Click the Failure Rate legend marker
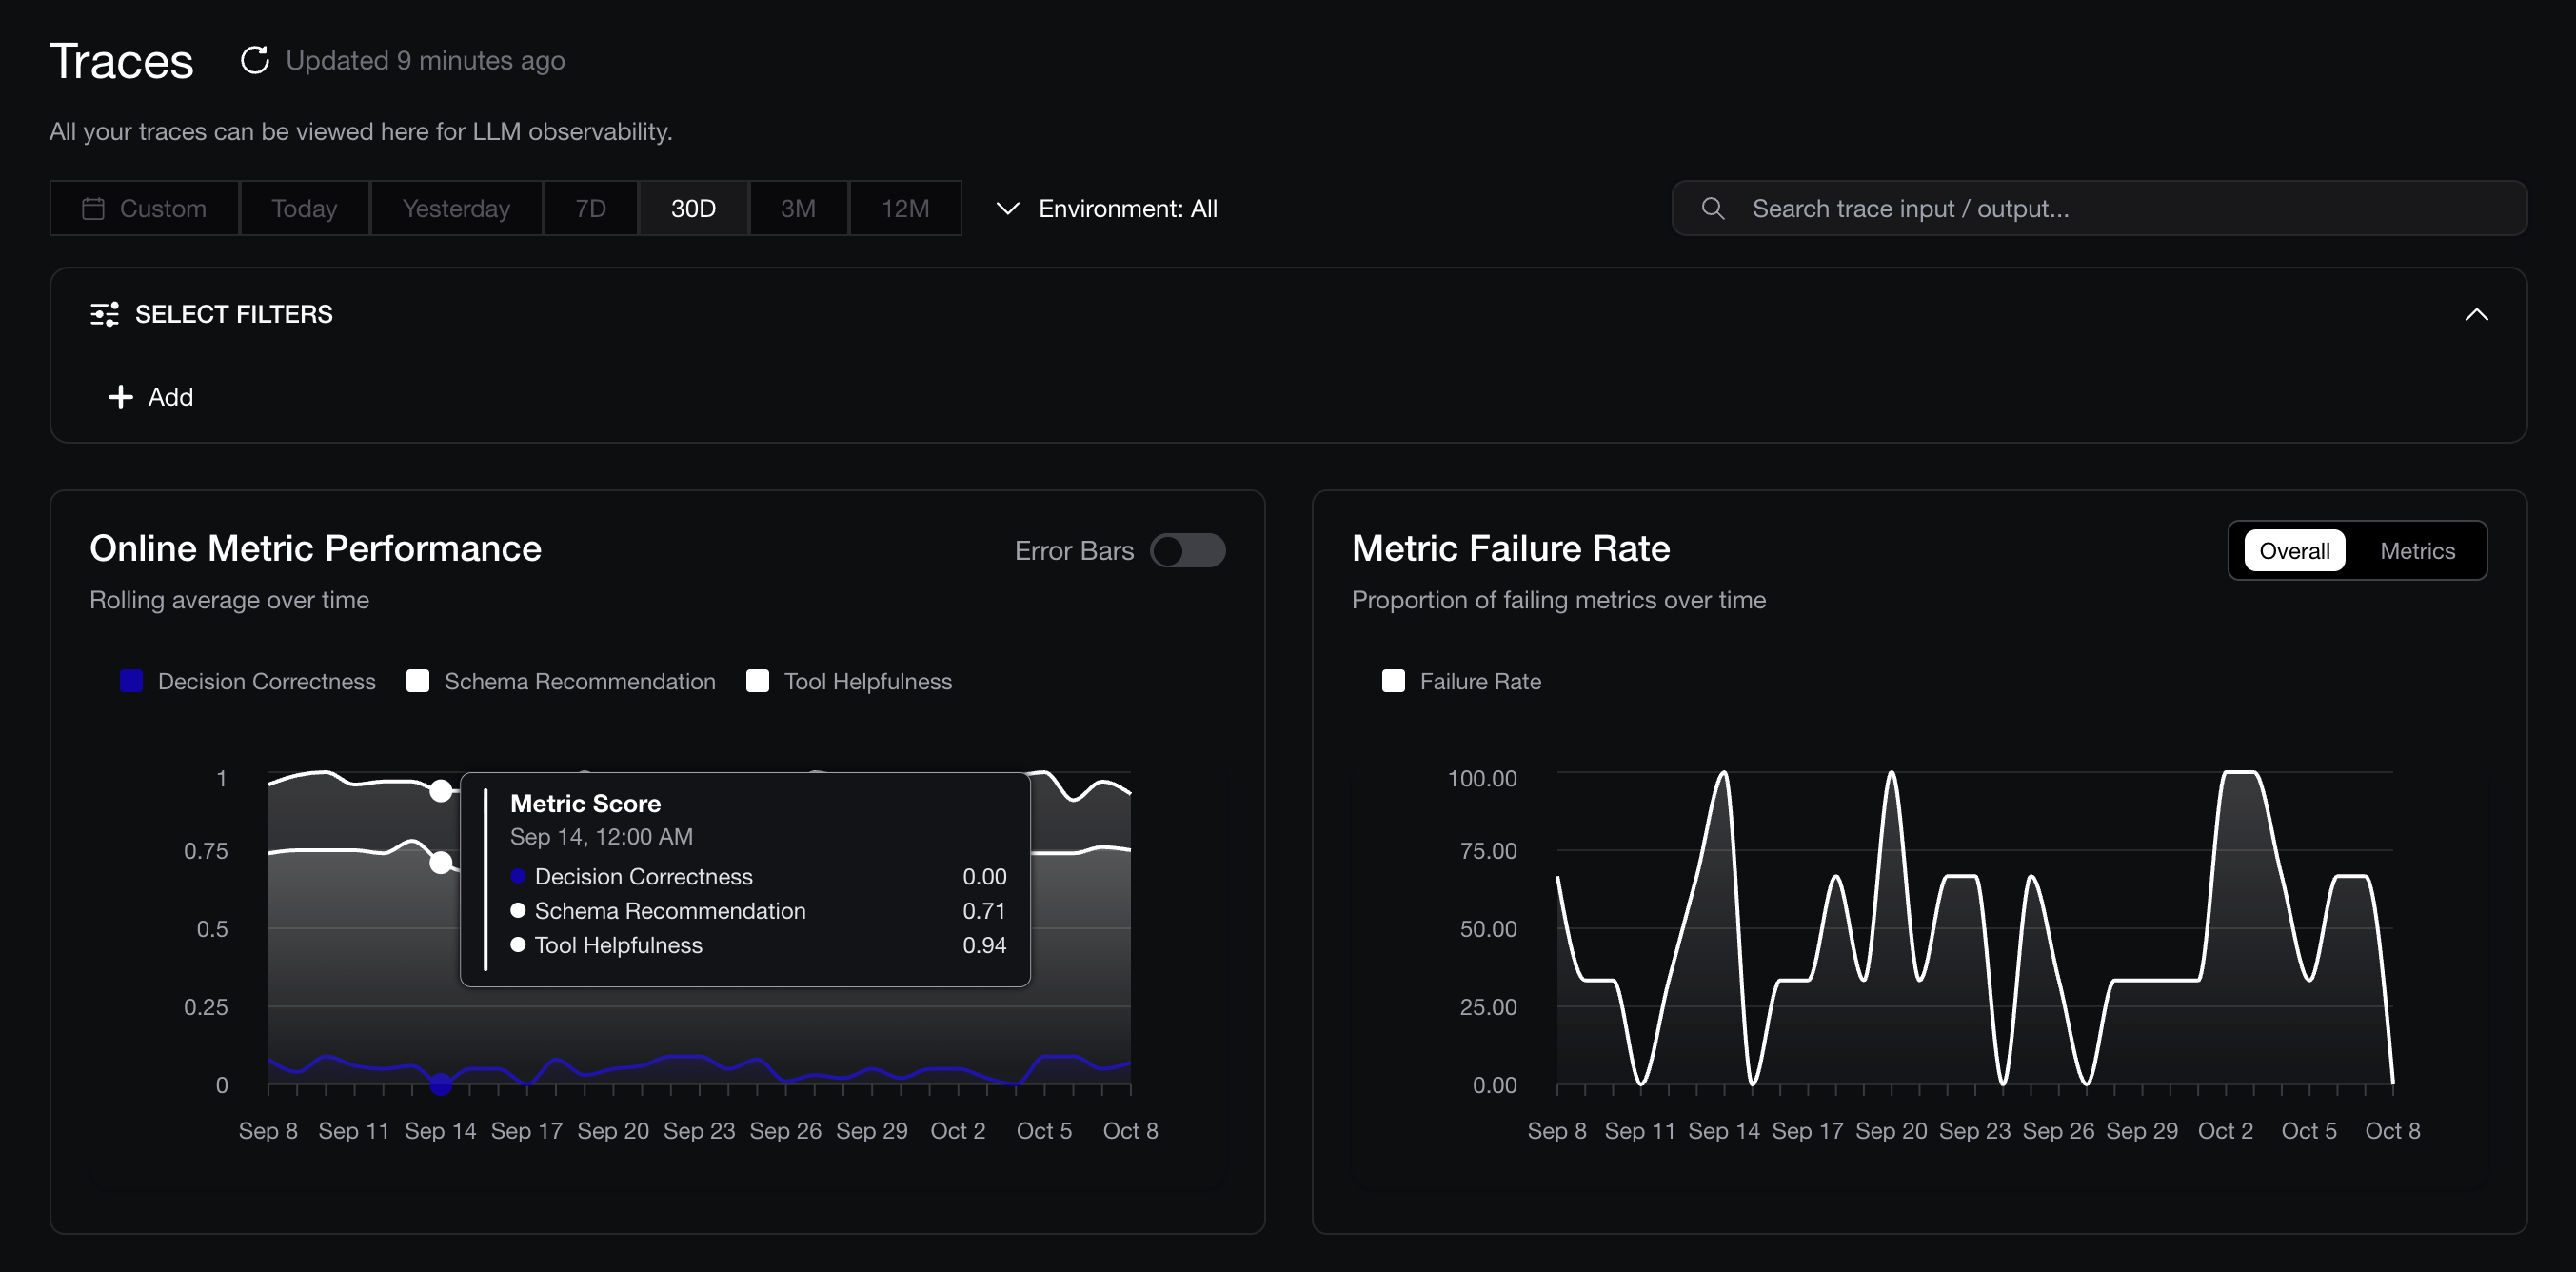Image resolution: width=2576 pixels, height=1272 pixels. coord(1394,681)
